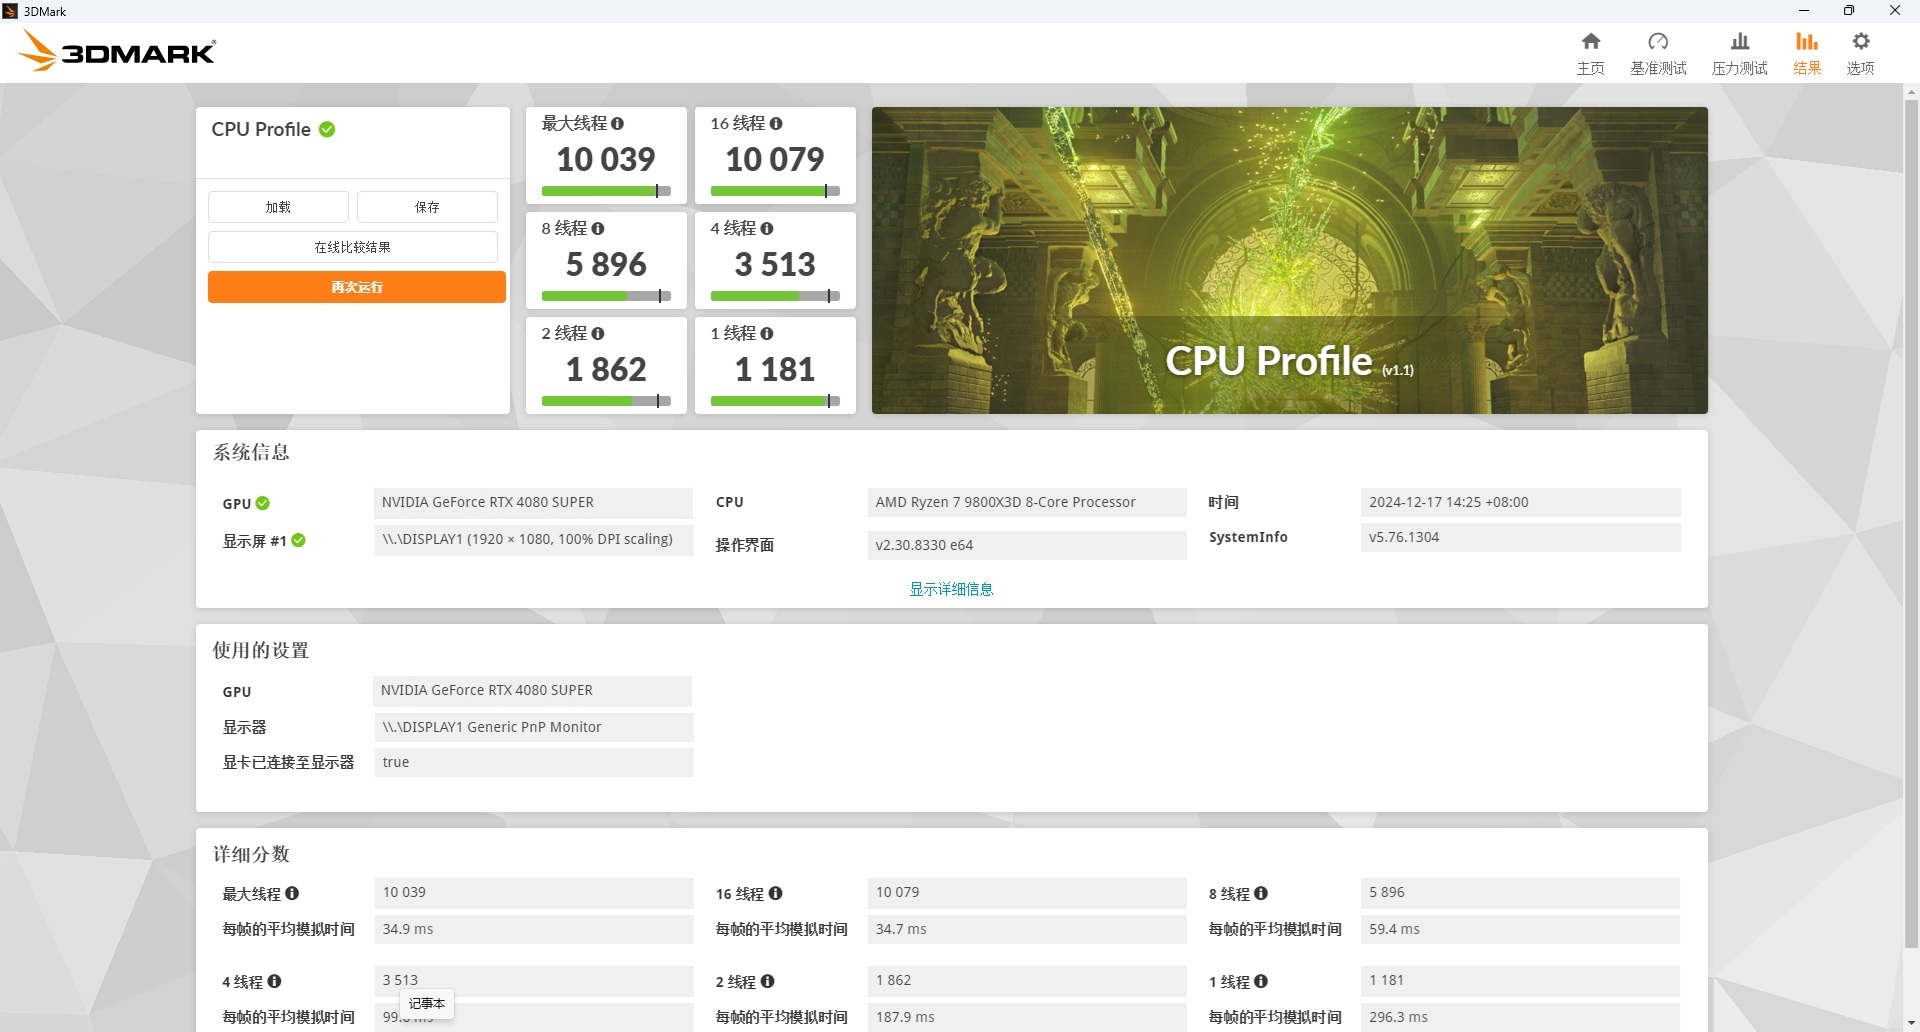Image resolution: width=1920 pixels, height=1032 pixels.
Task: Click the green check next to GPU in 系统信息
Action: click(x=262, y=503)
